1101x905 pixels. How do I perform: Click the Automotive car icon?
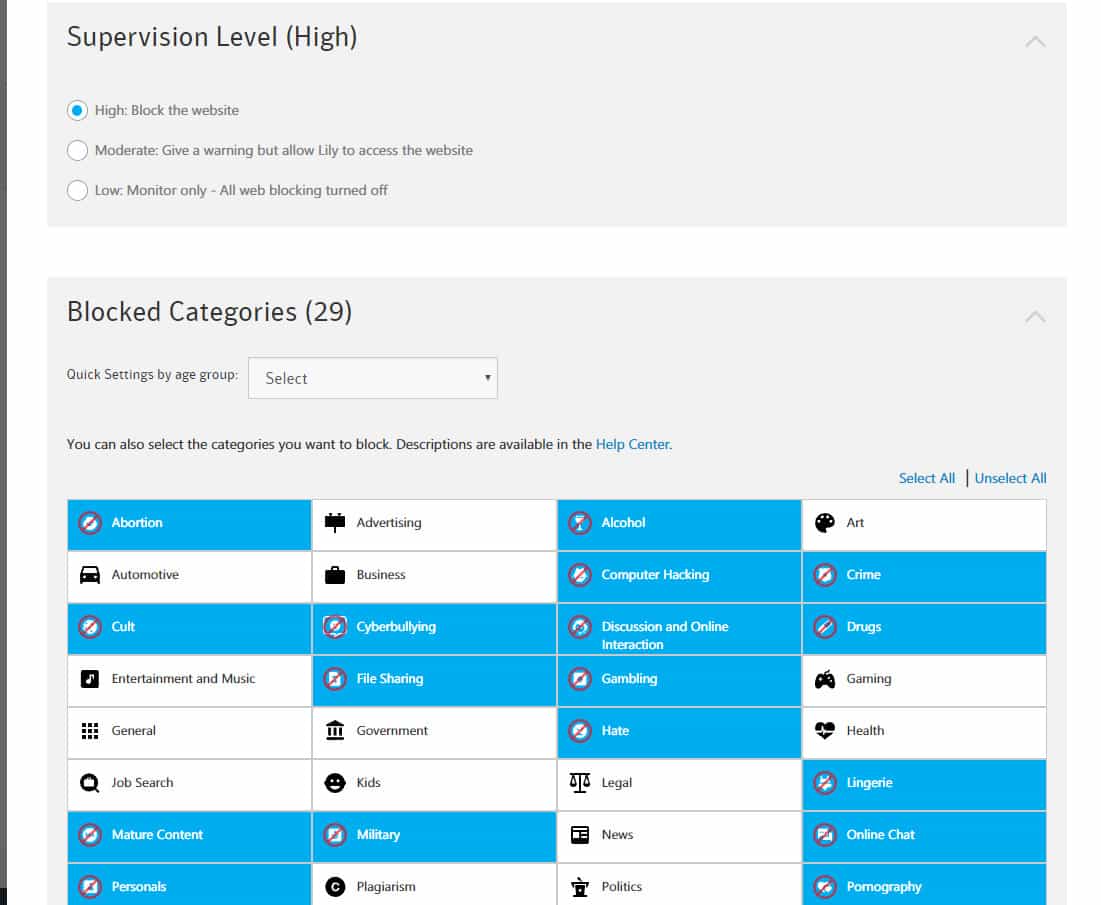(x=90, y=574)
